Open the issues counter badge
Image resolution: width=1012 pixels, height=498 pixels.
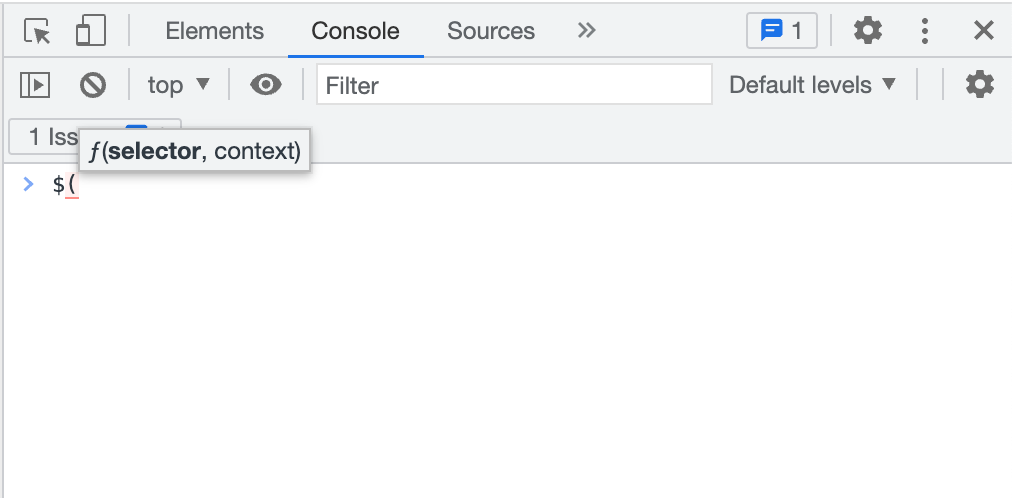click(781, 31)
